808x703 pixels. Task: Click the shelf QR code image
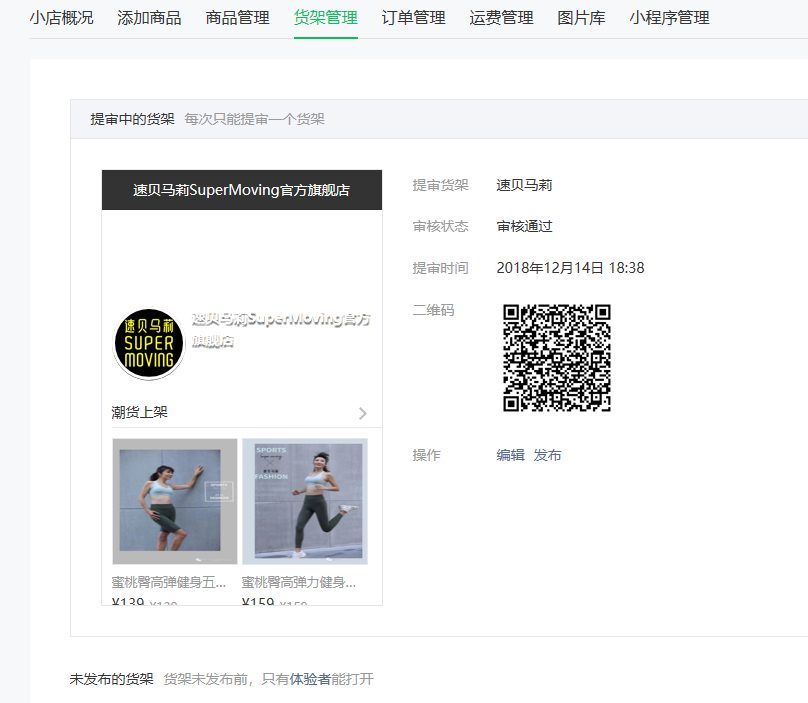coord(557,358)
